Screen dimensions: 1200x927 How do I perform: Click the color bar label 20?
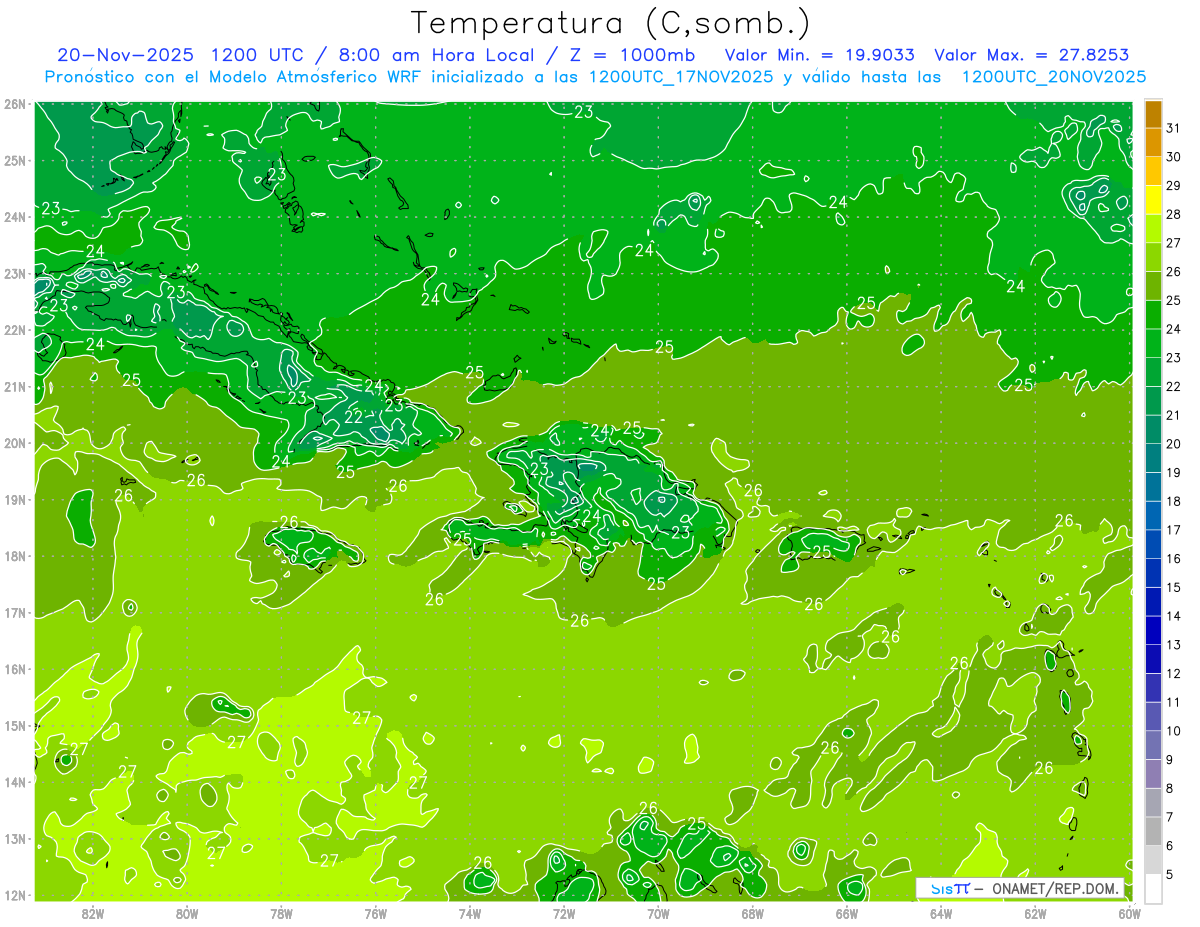pyautogui.click(x=1173, y=444)
